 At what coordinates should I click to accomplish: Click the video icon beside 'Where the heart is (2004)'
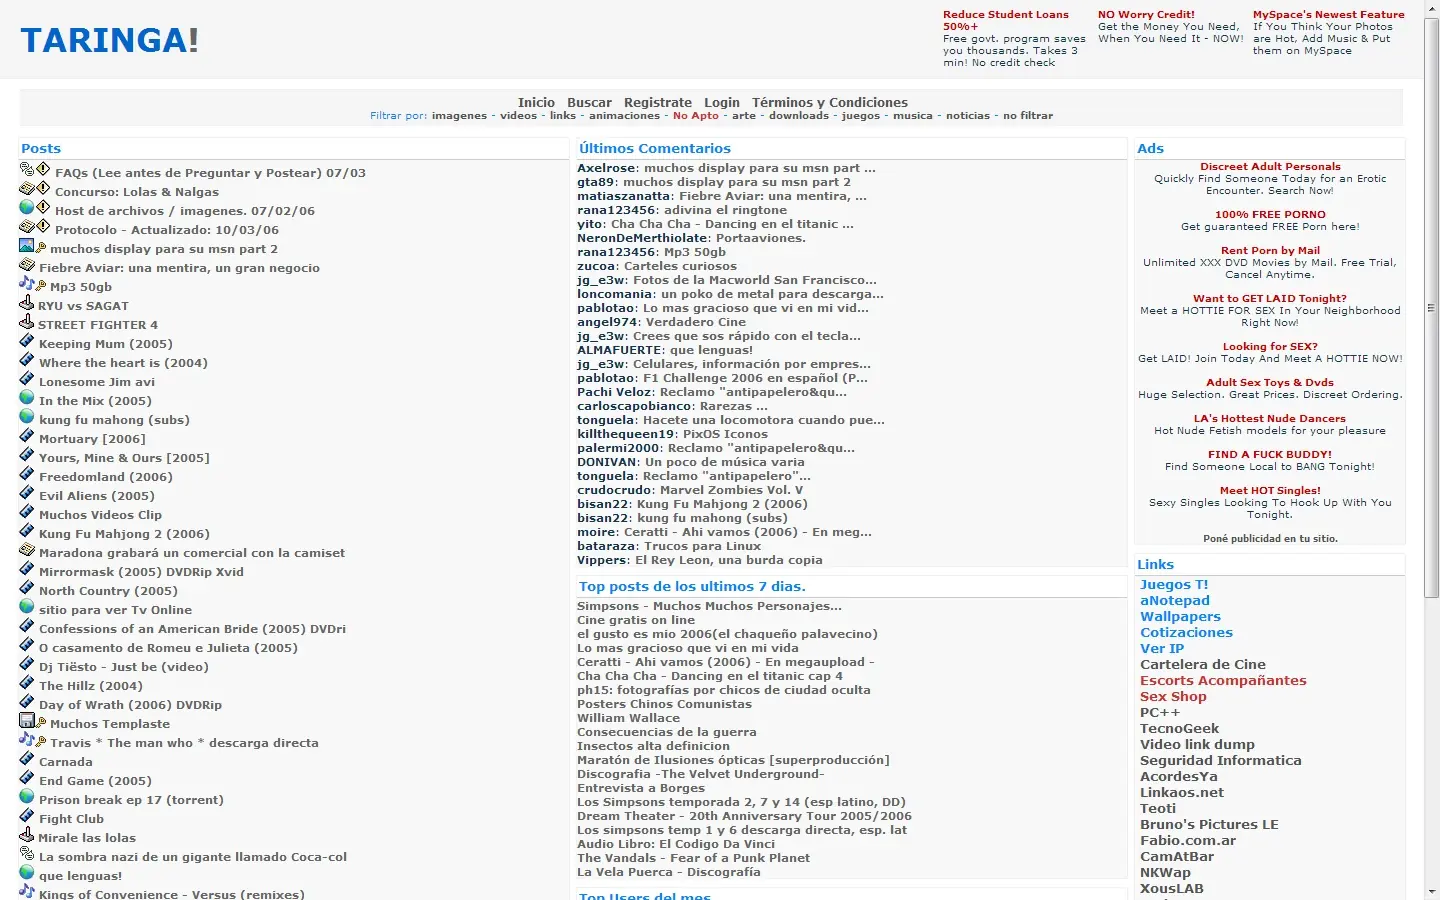click(x=27, y=360)
